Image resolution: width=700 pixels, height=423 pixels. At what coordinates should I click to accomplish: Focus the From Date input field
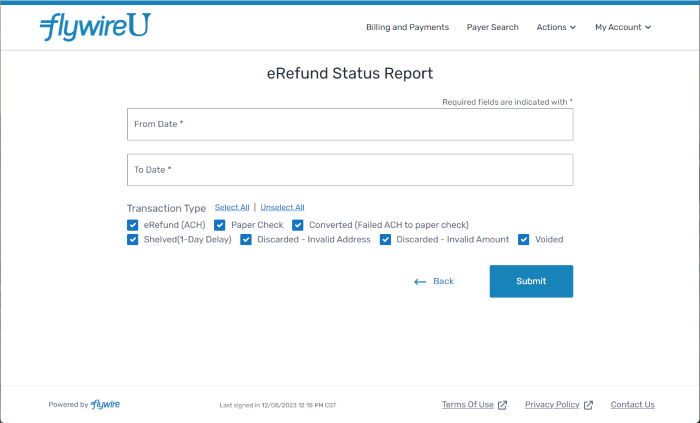click(350, 125)
